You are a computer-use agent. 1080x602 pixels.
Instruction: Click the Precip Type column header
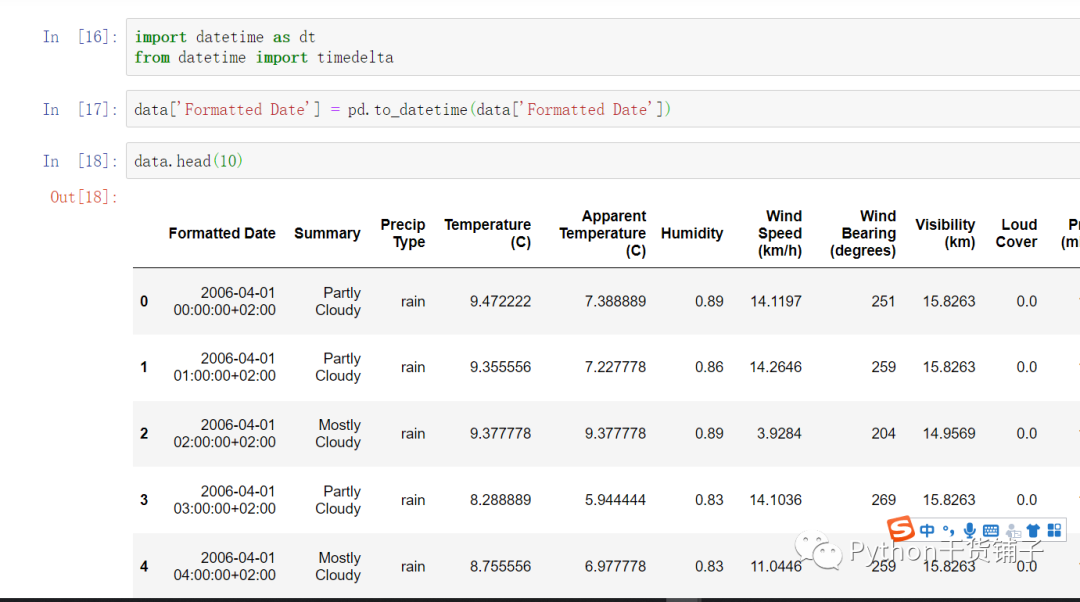pos(403,233)
